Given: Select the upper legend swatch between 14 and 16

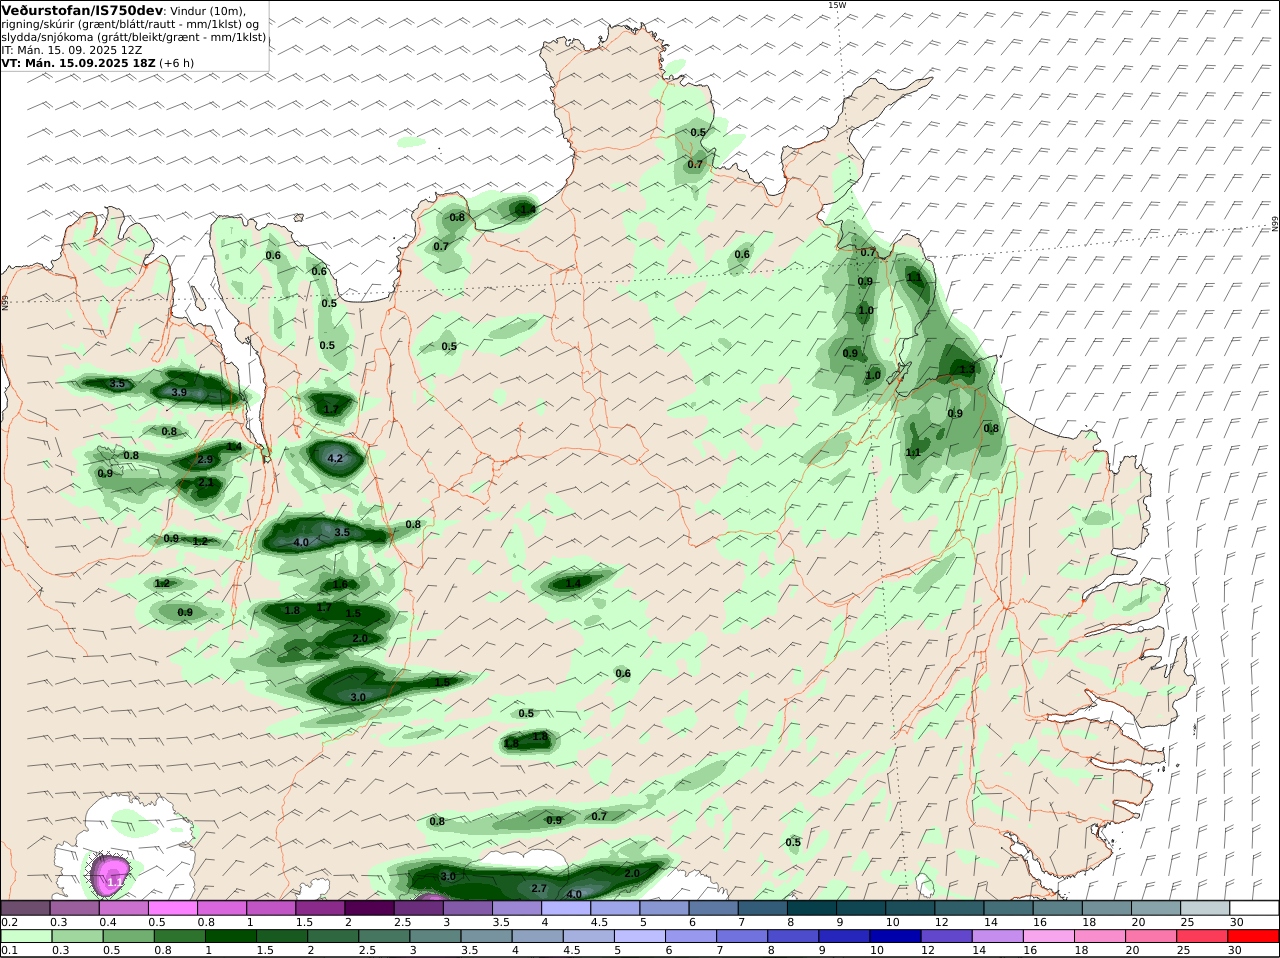Looking at the screenshot, I should tap(1009, 907).
